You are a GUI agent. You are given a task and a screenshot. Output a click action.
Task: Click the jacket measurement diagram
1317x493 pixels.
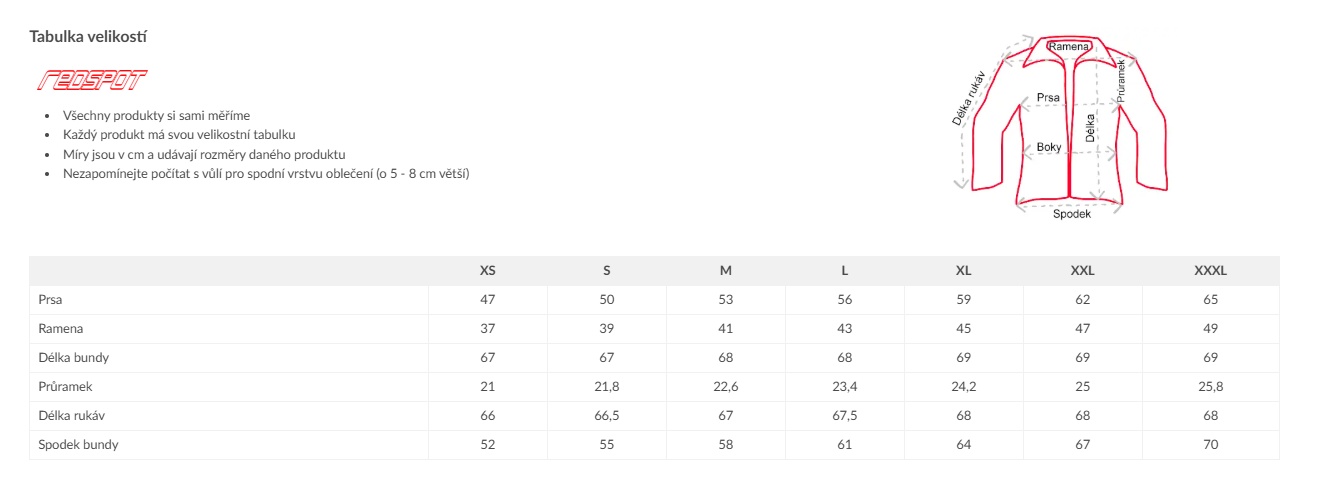point(1062,125)
